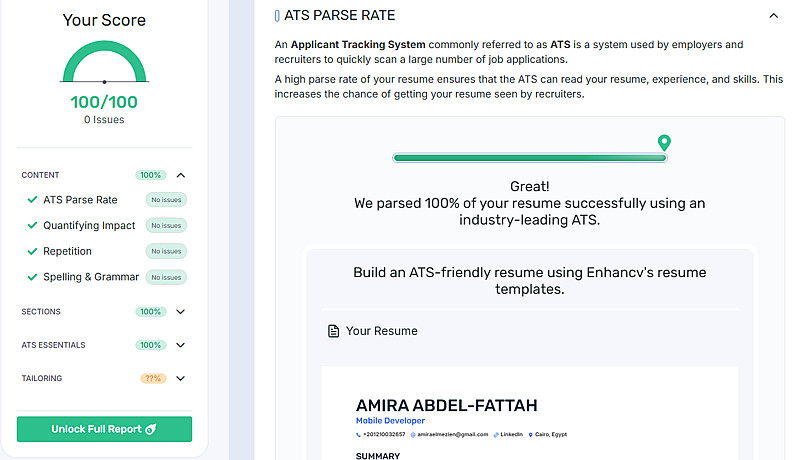
Task: Select Quantifying Impact in the content list
Action: 89,226
